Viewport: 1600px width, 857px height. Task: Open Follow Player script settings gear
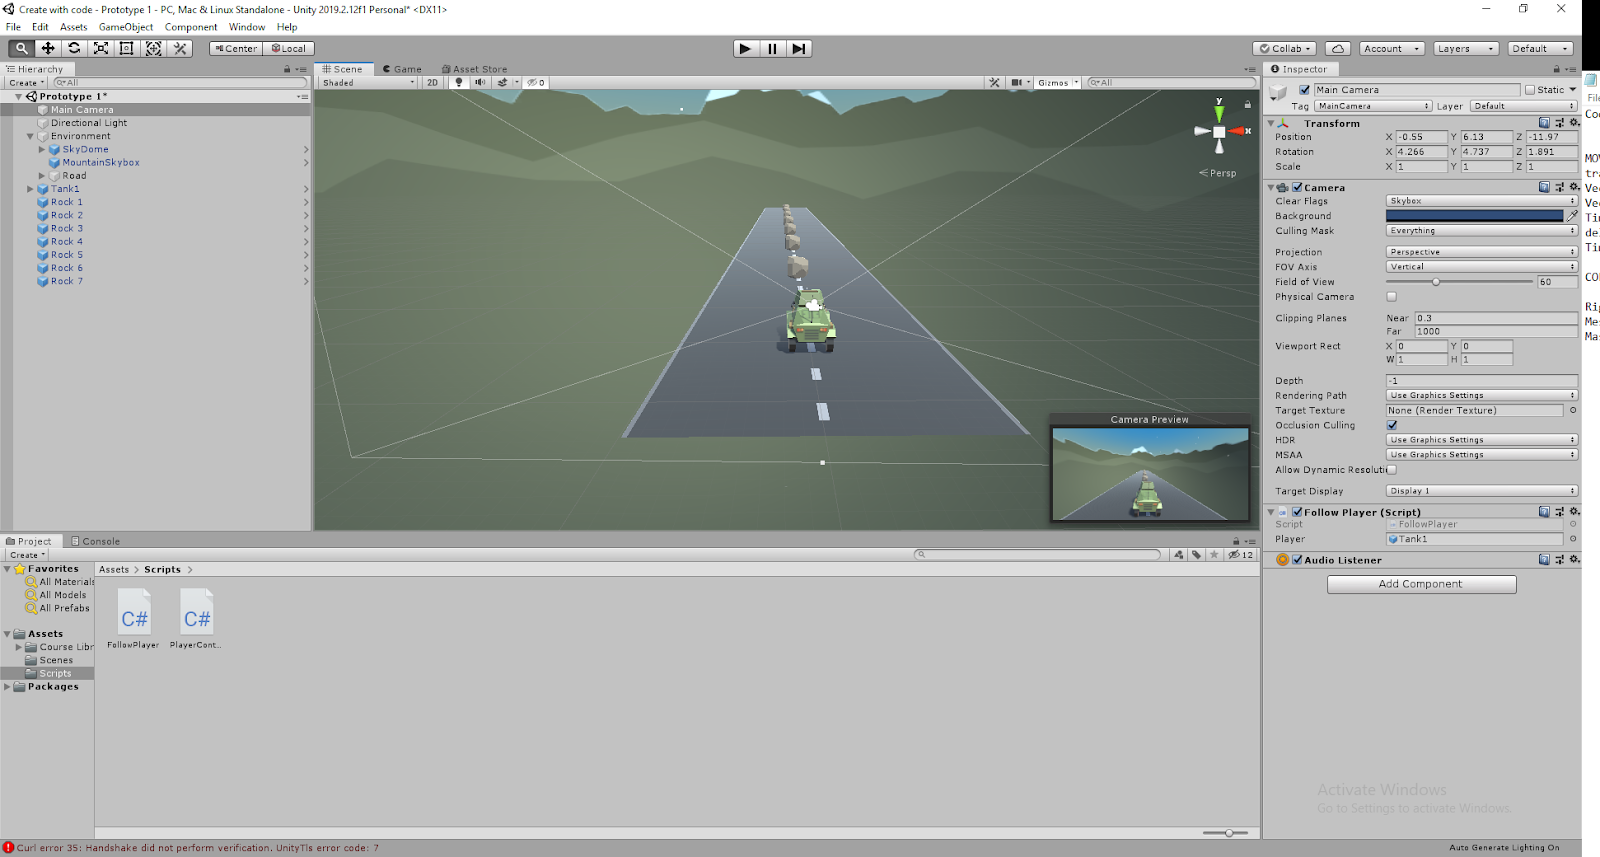(1574, 512)
